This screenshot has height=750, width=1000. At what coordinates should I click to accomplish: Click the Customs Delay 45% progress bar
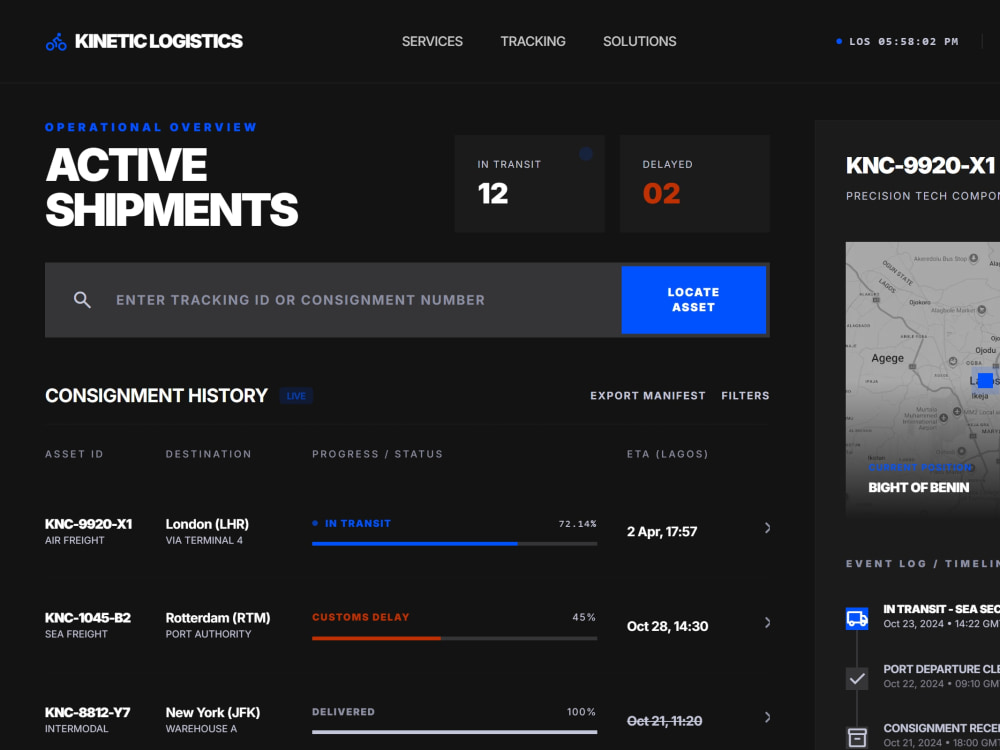point(455,638)
